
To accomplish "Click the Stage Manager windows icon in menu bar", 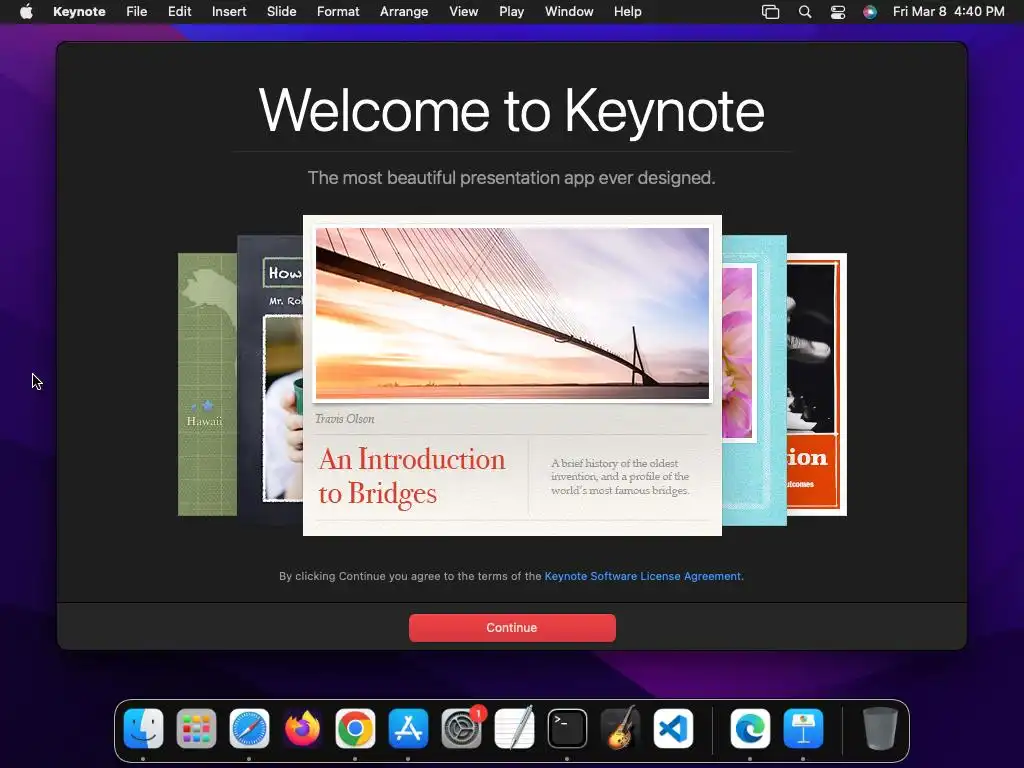I will [x=771, y=12].
